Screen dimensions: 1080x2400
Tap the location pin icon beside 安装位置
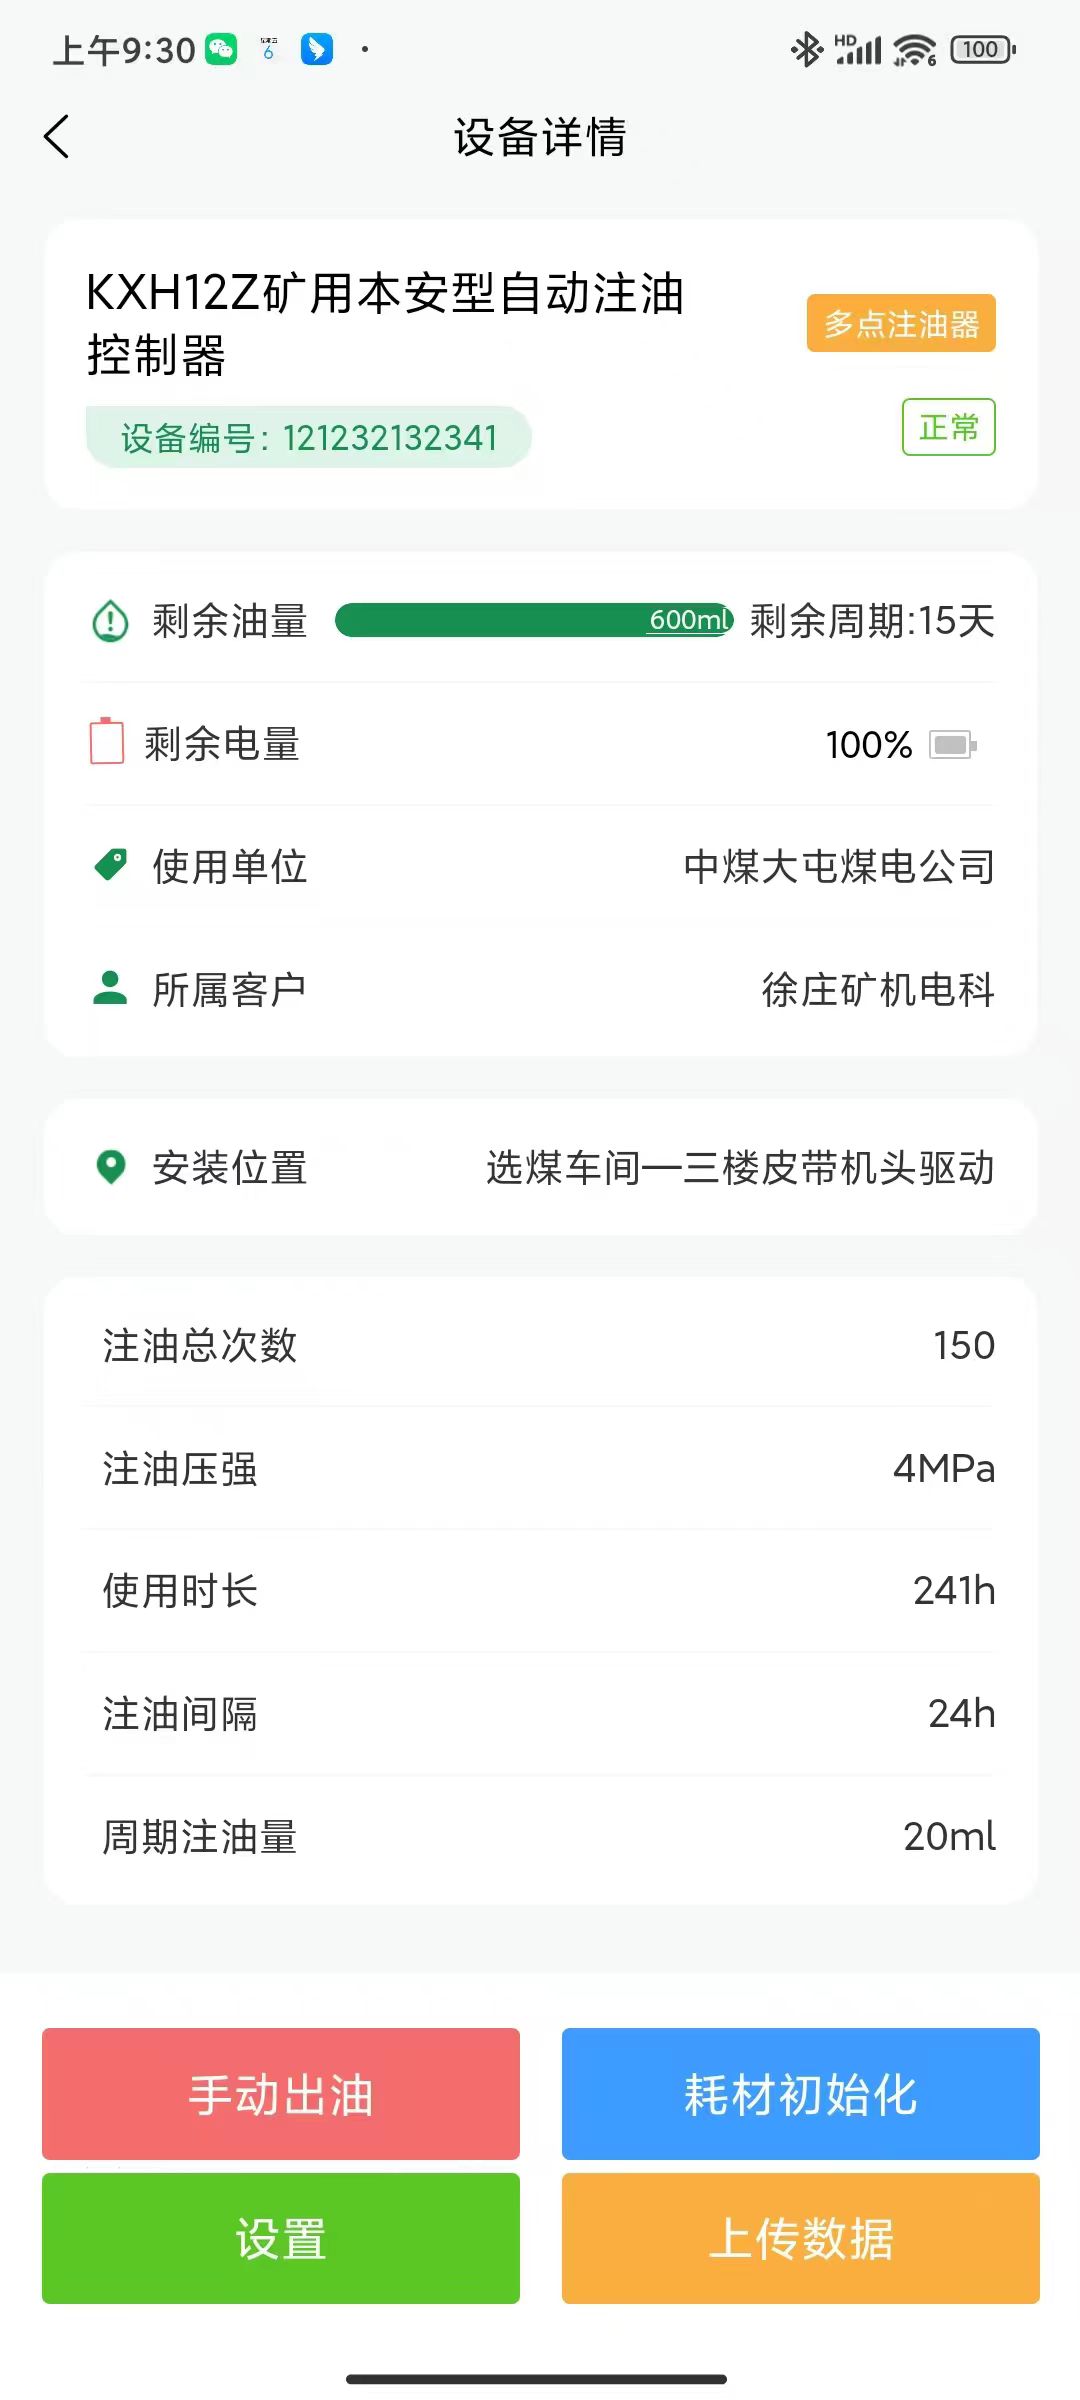(110, 1167)
